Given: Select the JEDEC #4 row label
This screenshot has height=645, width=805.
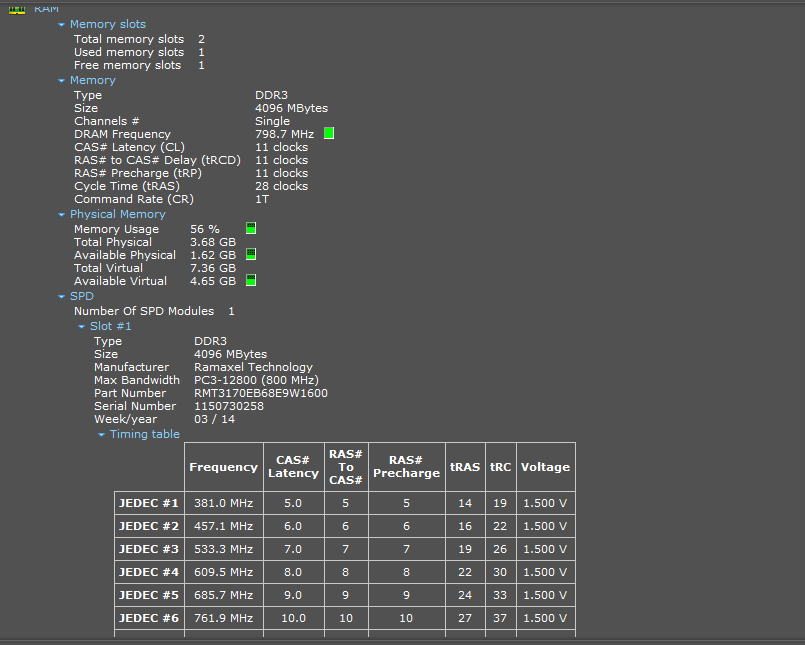Looking at the screenshot, I should 149,572.
